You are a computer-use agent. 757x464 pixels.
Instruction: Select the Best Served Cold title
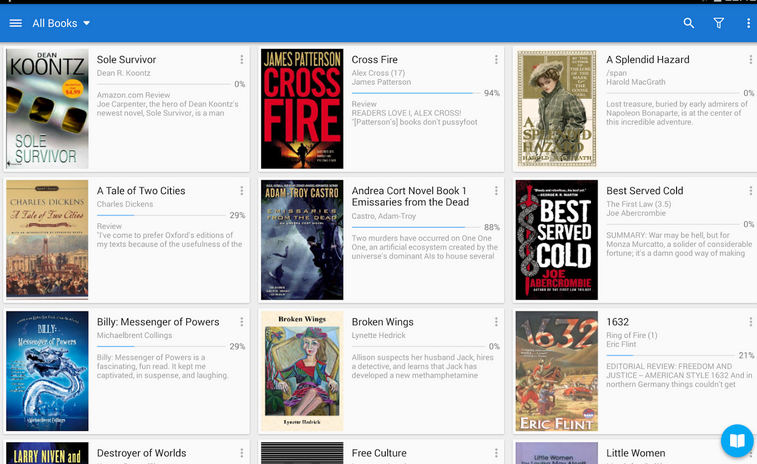point(645,191)
